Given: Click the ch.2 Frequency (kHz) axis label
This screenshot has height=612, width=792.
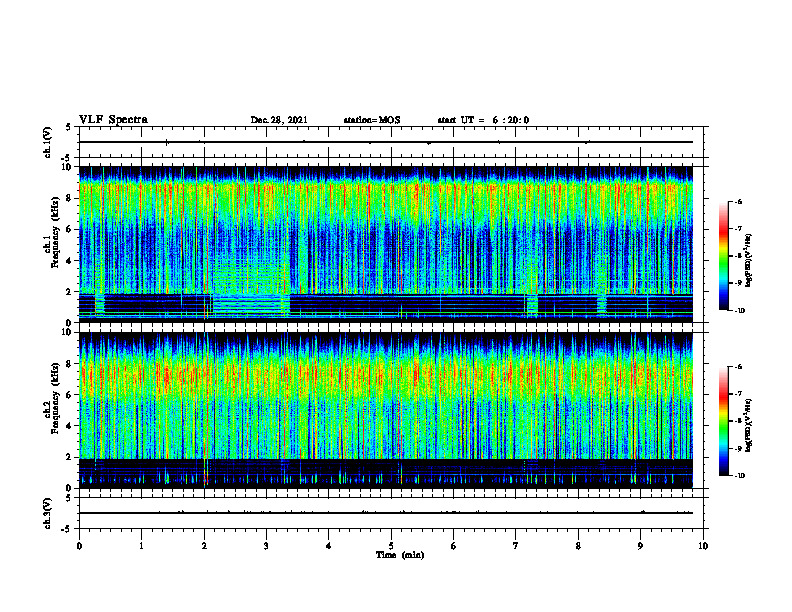Looking at the screenshot, I should click(x=52, y=397).
